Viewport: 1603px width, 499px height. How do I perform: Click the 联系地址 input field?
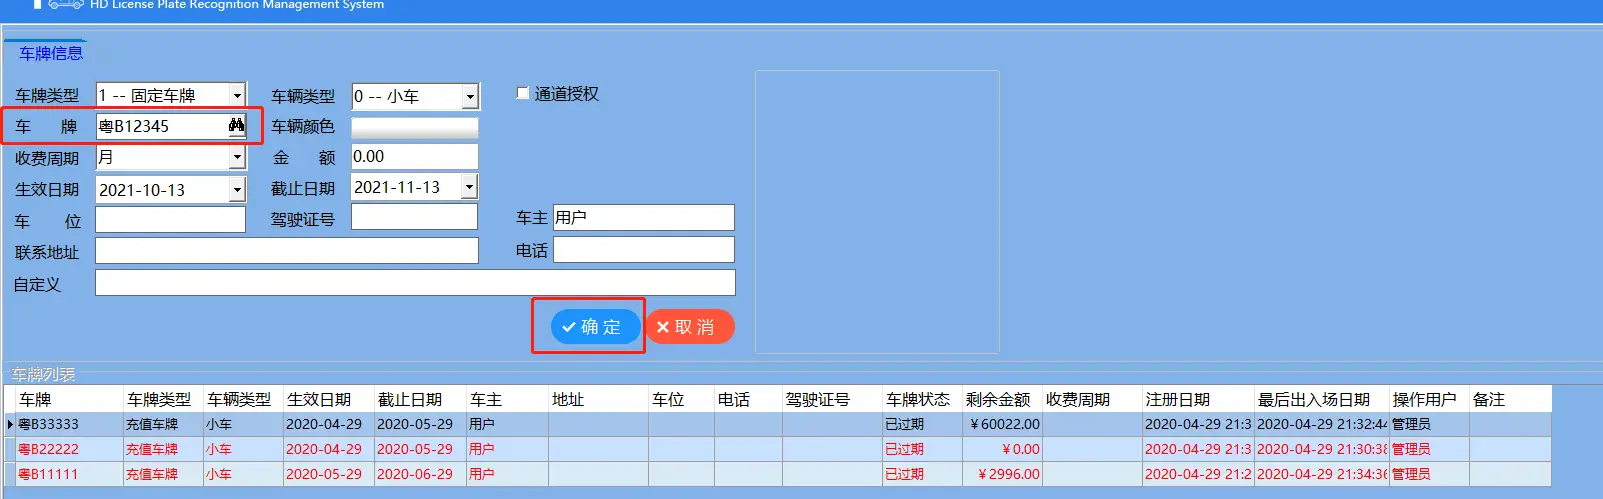tap(287, 250)
